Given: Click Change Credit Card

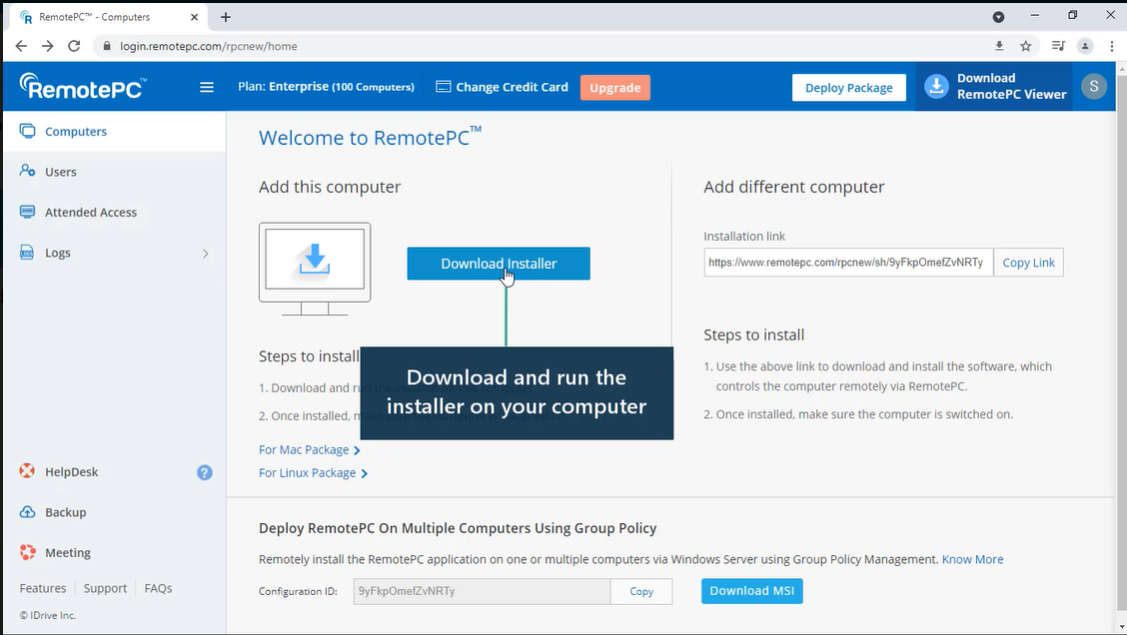Looking at the screenshot, I should coord(502,87).
